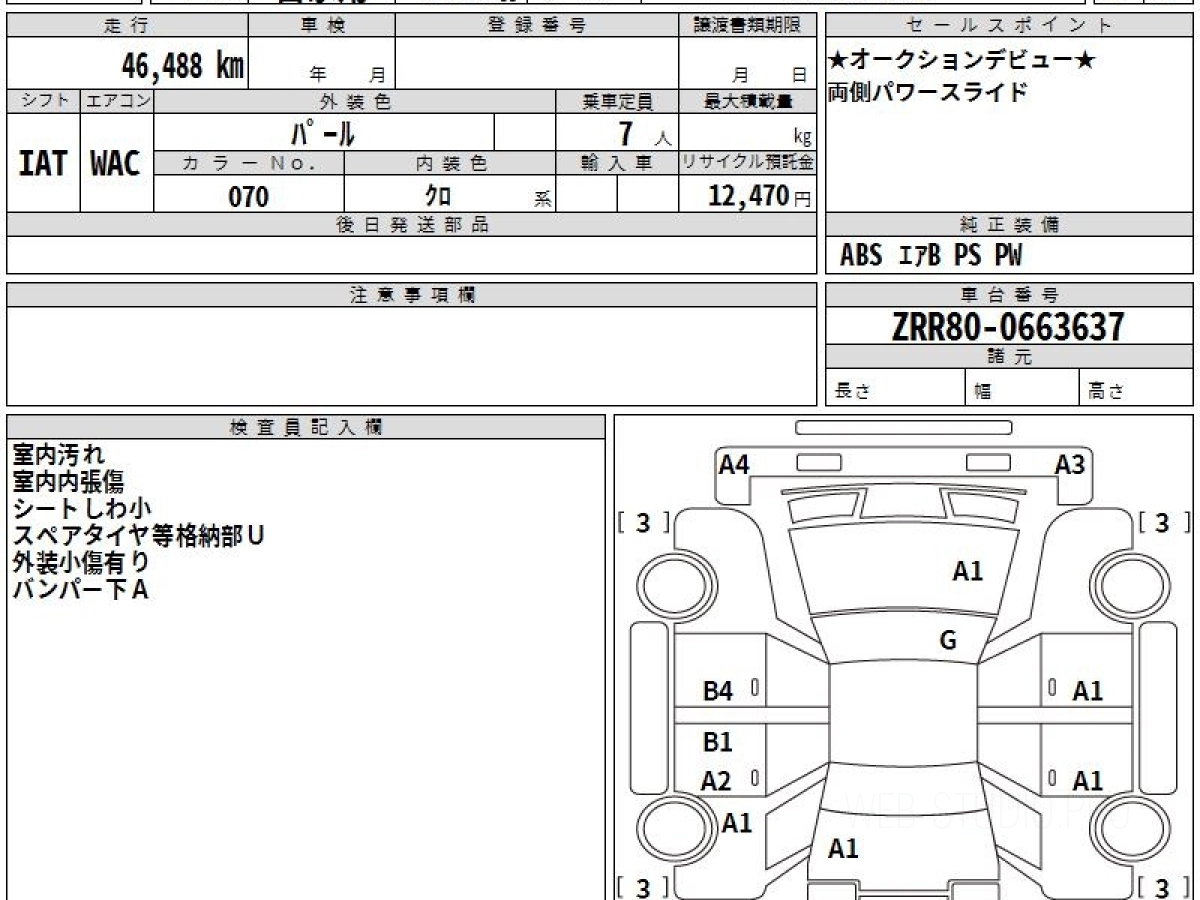Select the 登録番号 header
The image size is (1200, 900).
point(537,26)
